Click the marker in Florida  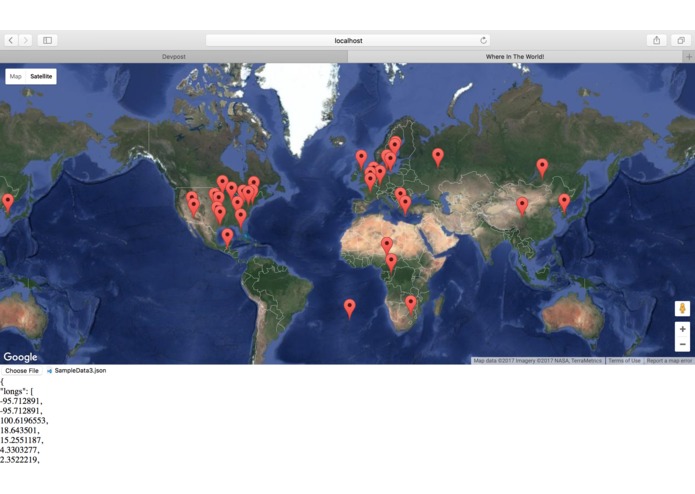coord(241,218)
